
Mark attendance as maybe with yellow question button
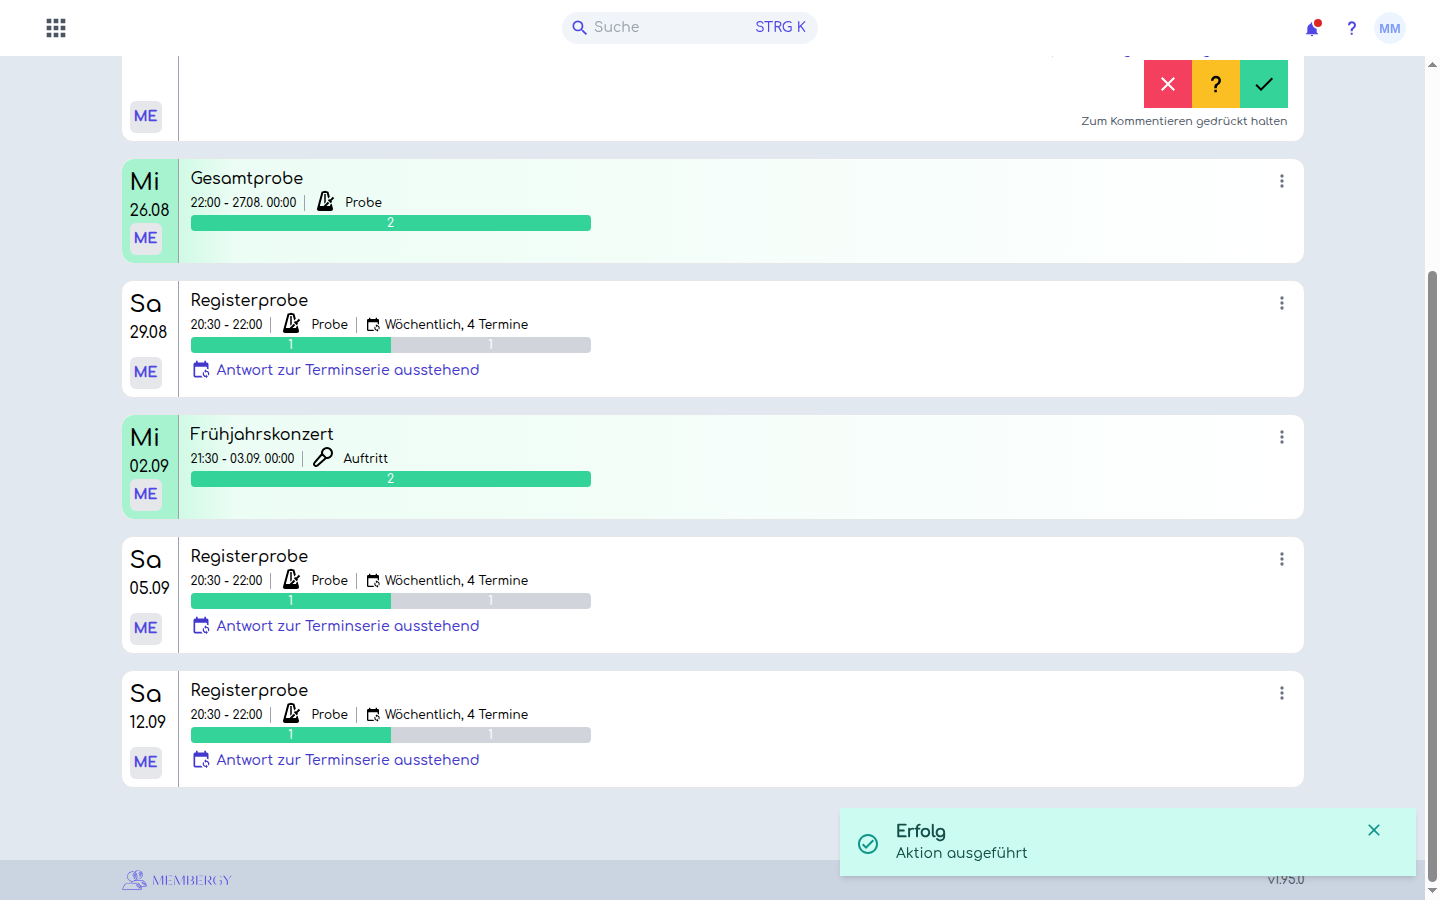coord(1216,84)
